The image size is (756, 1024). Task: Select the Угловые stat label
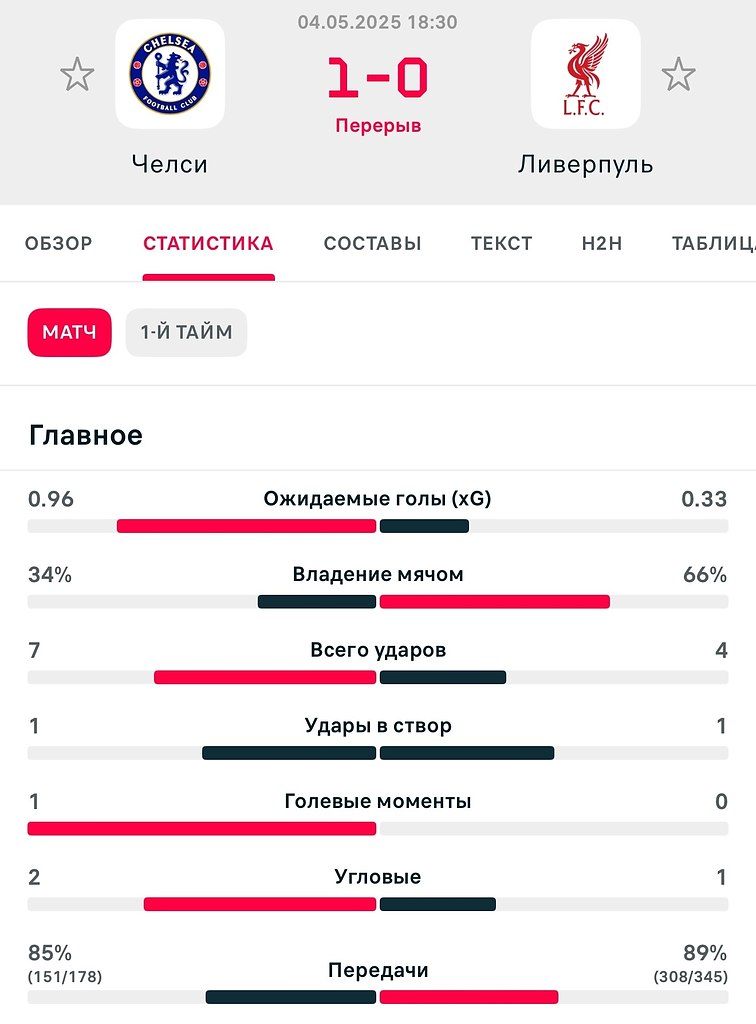click(378, 876)
